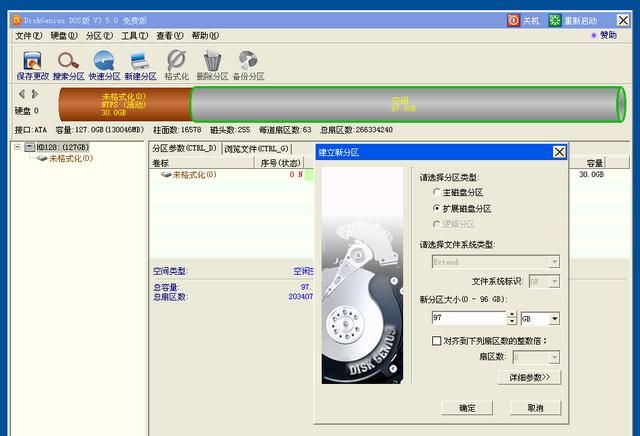This screenshot has width=640, height=436.
Task: Launch Quick Partition (快速分区) from the toolbar
Action: coord(104,65)
